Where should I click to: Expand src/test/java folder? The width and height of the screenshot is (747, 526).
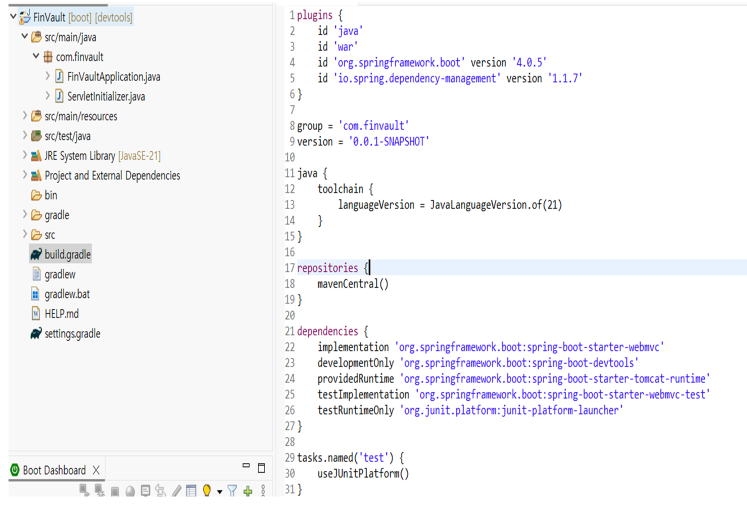(x=25, y=135)
